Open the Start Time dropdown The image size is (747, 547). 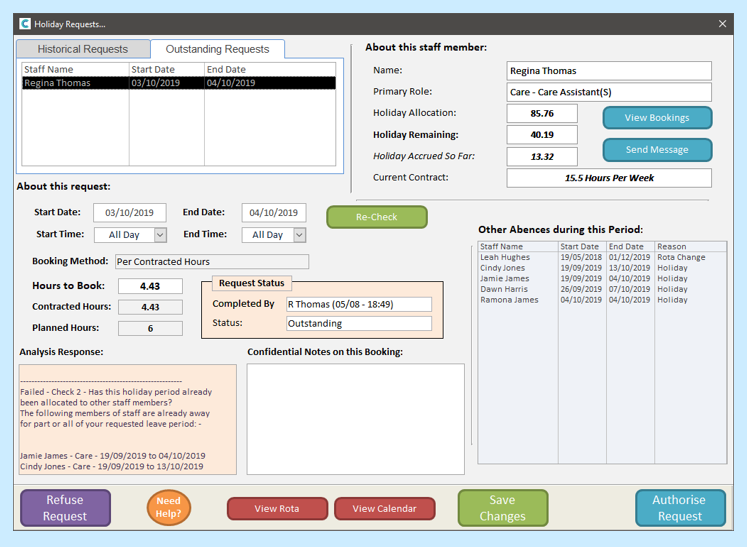point(160,235)
